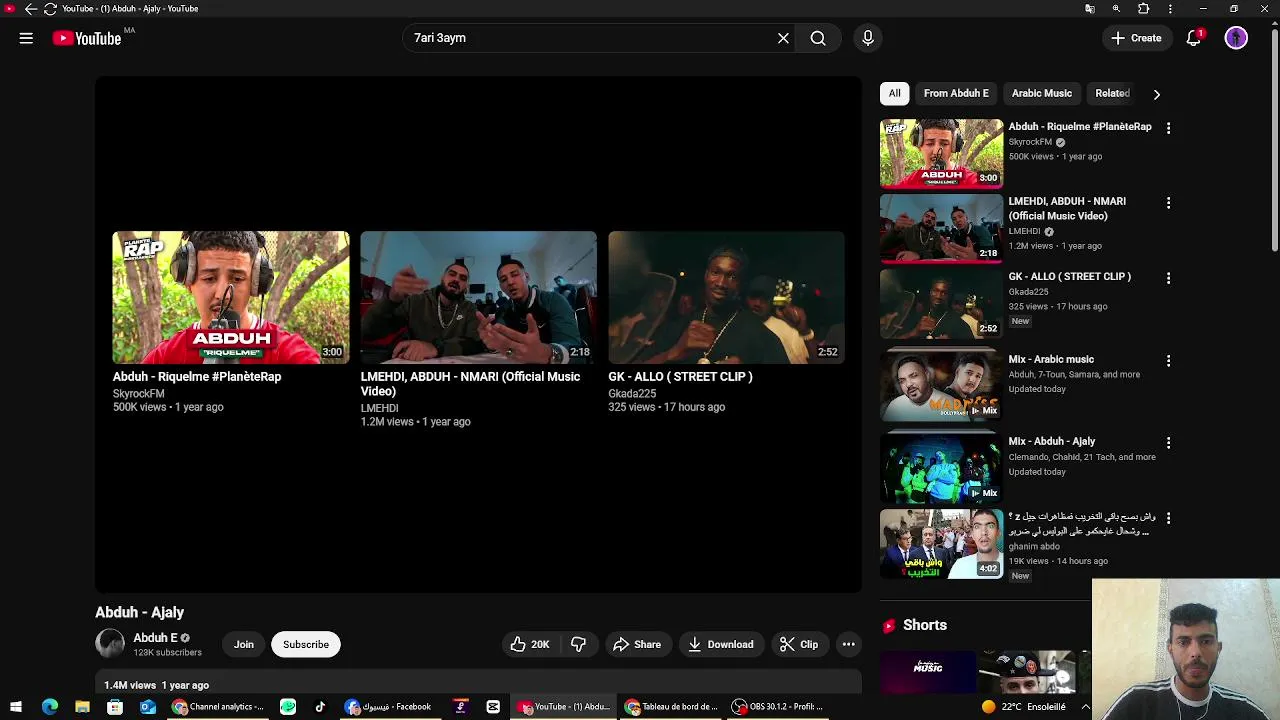1280x720 pixels.
Task: Show more filter chips with right chevron
Action: (1156, 94)
